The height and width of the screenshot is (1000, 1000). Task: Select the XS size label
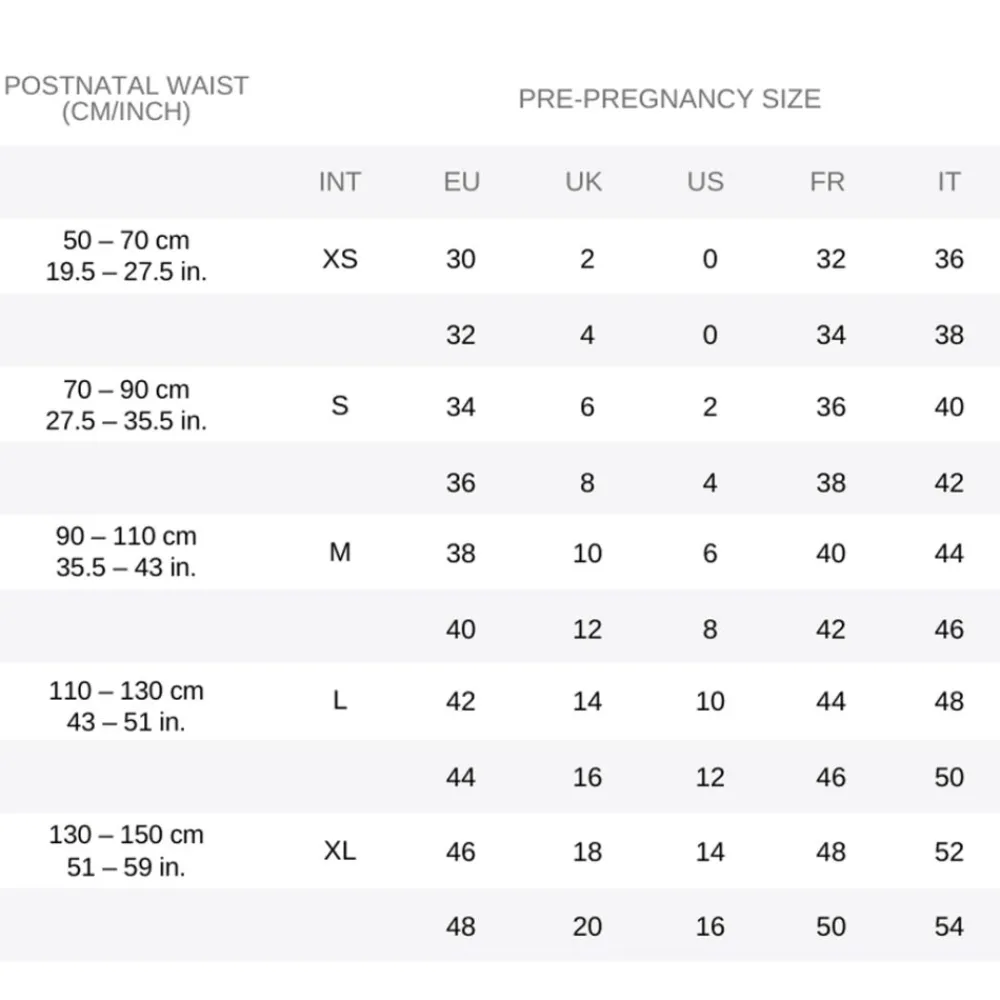pos(340,259)
